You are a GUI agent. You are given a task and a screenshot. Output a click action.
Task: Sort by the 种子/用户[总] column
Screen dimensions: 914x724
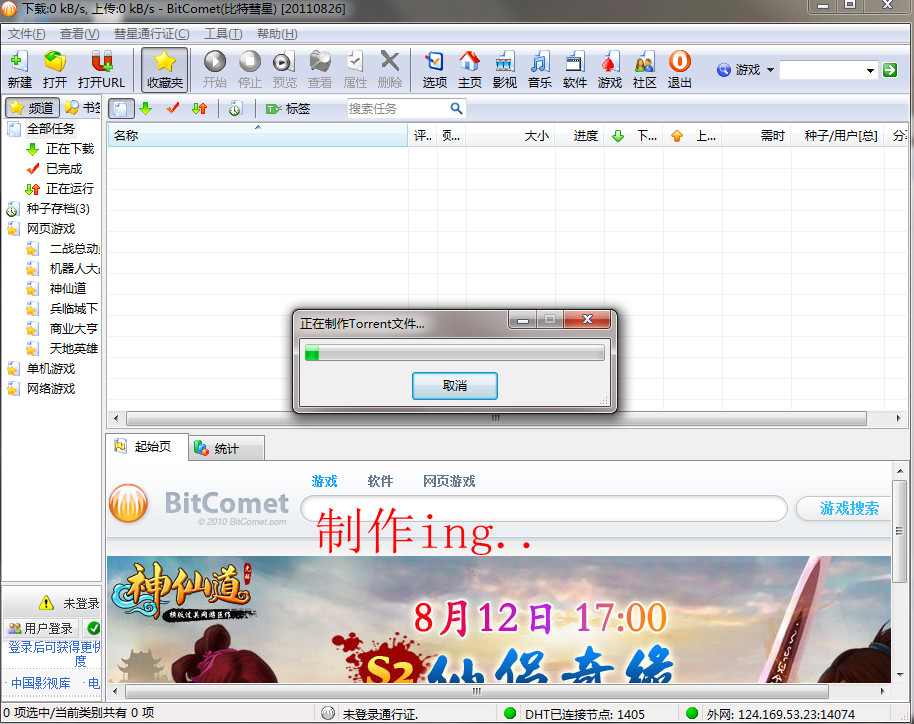tap(838, 135)
